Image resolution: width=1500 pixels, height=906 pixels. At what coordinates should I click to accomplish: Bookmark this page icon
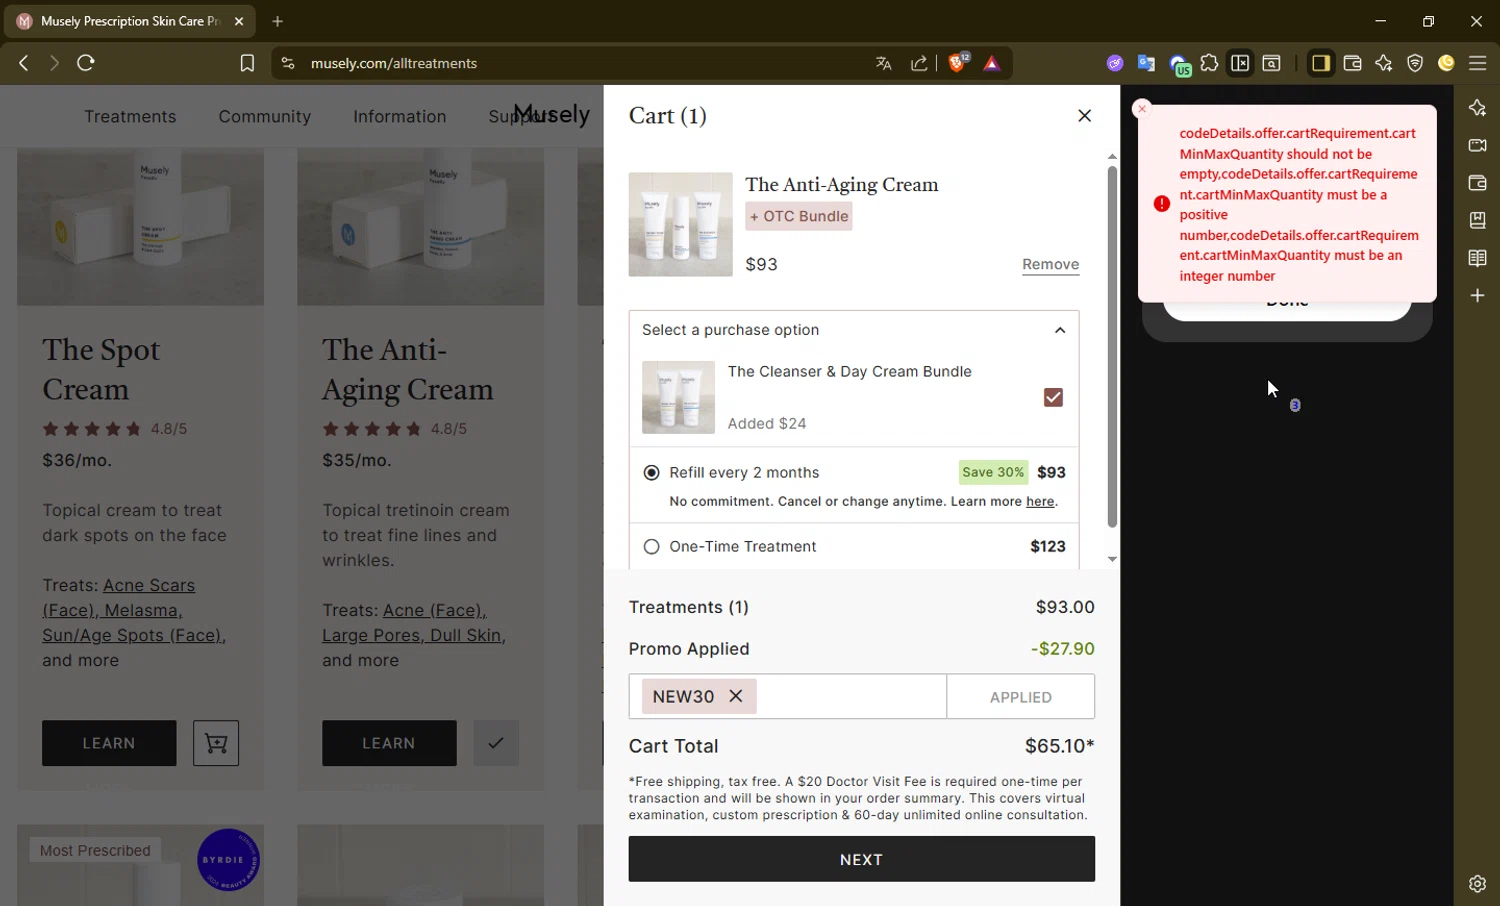[247, 63]
